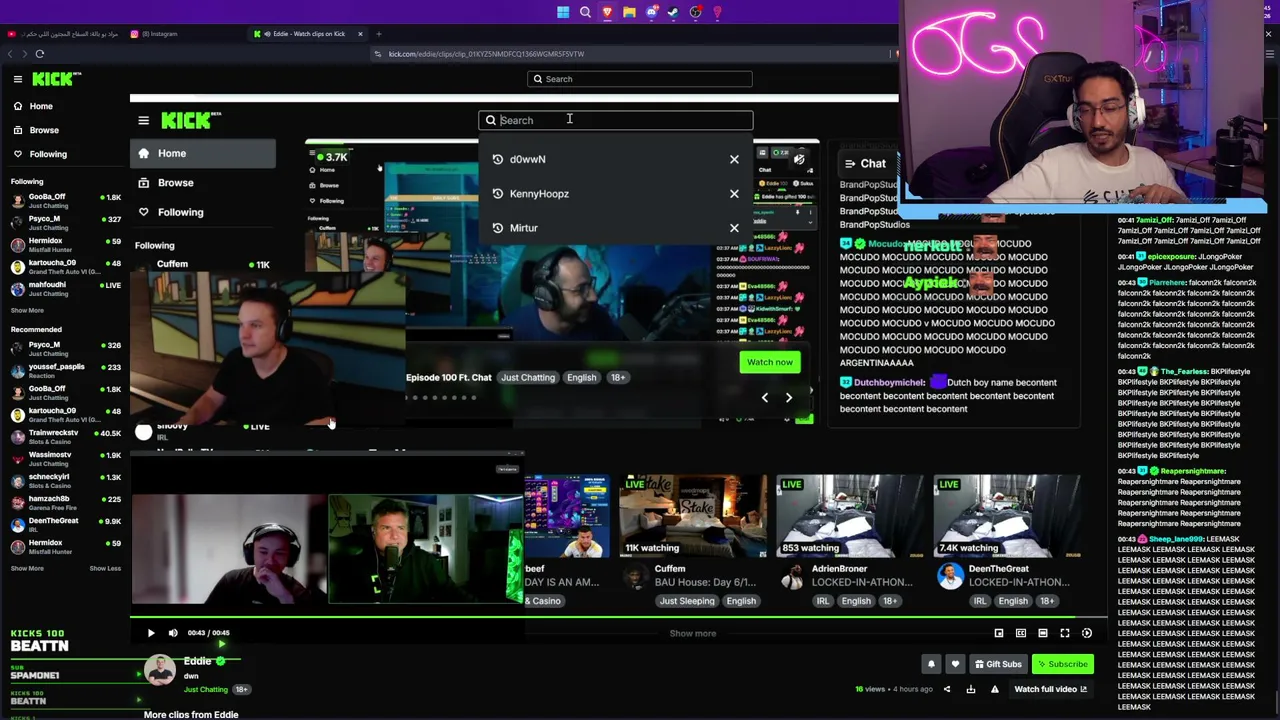
Task: Select Home in the inner sidebar
Action: 203,153
